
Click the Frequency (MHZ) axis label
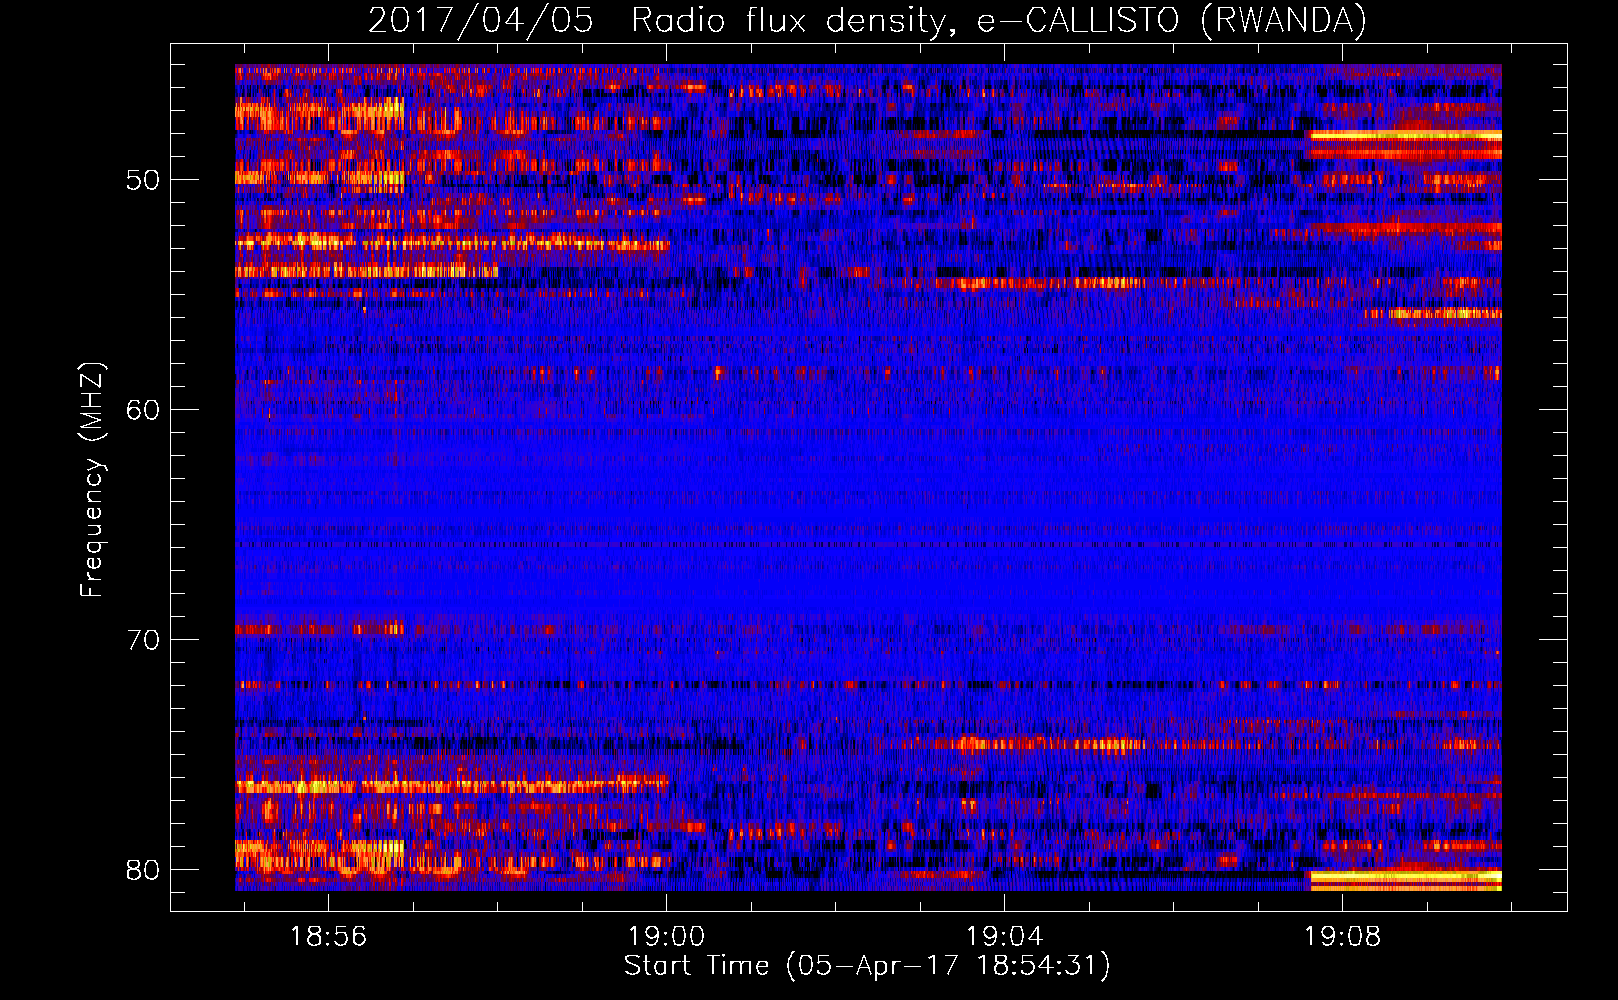(x=92, y=480)
